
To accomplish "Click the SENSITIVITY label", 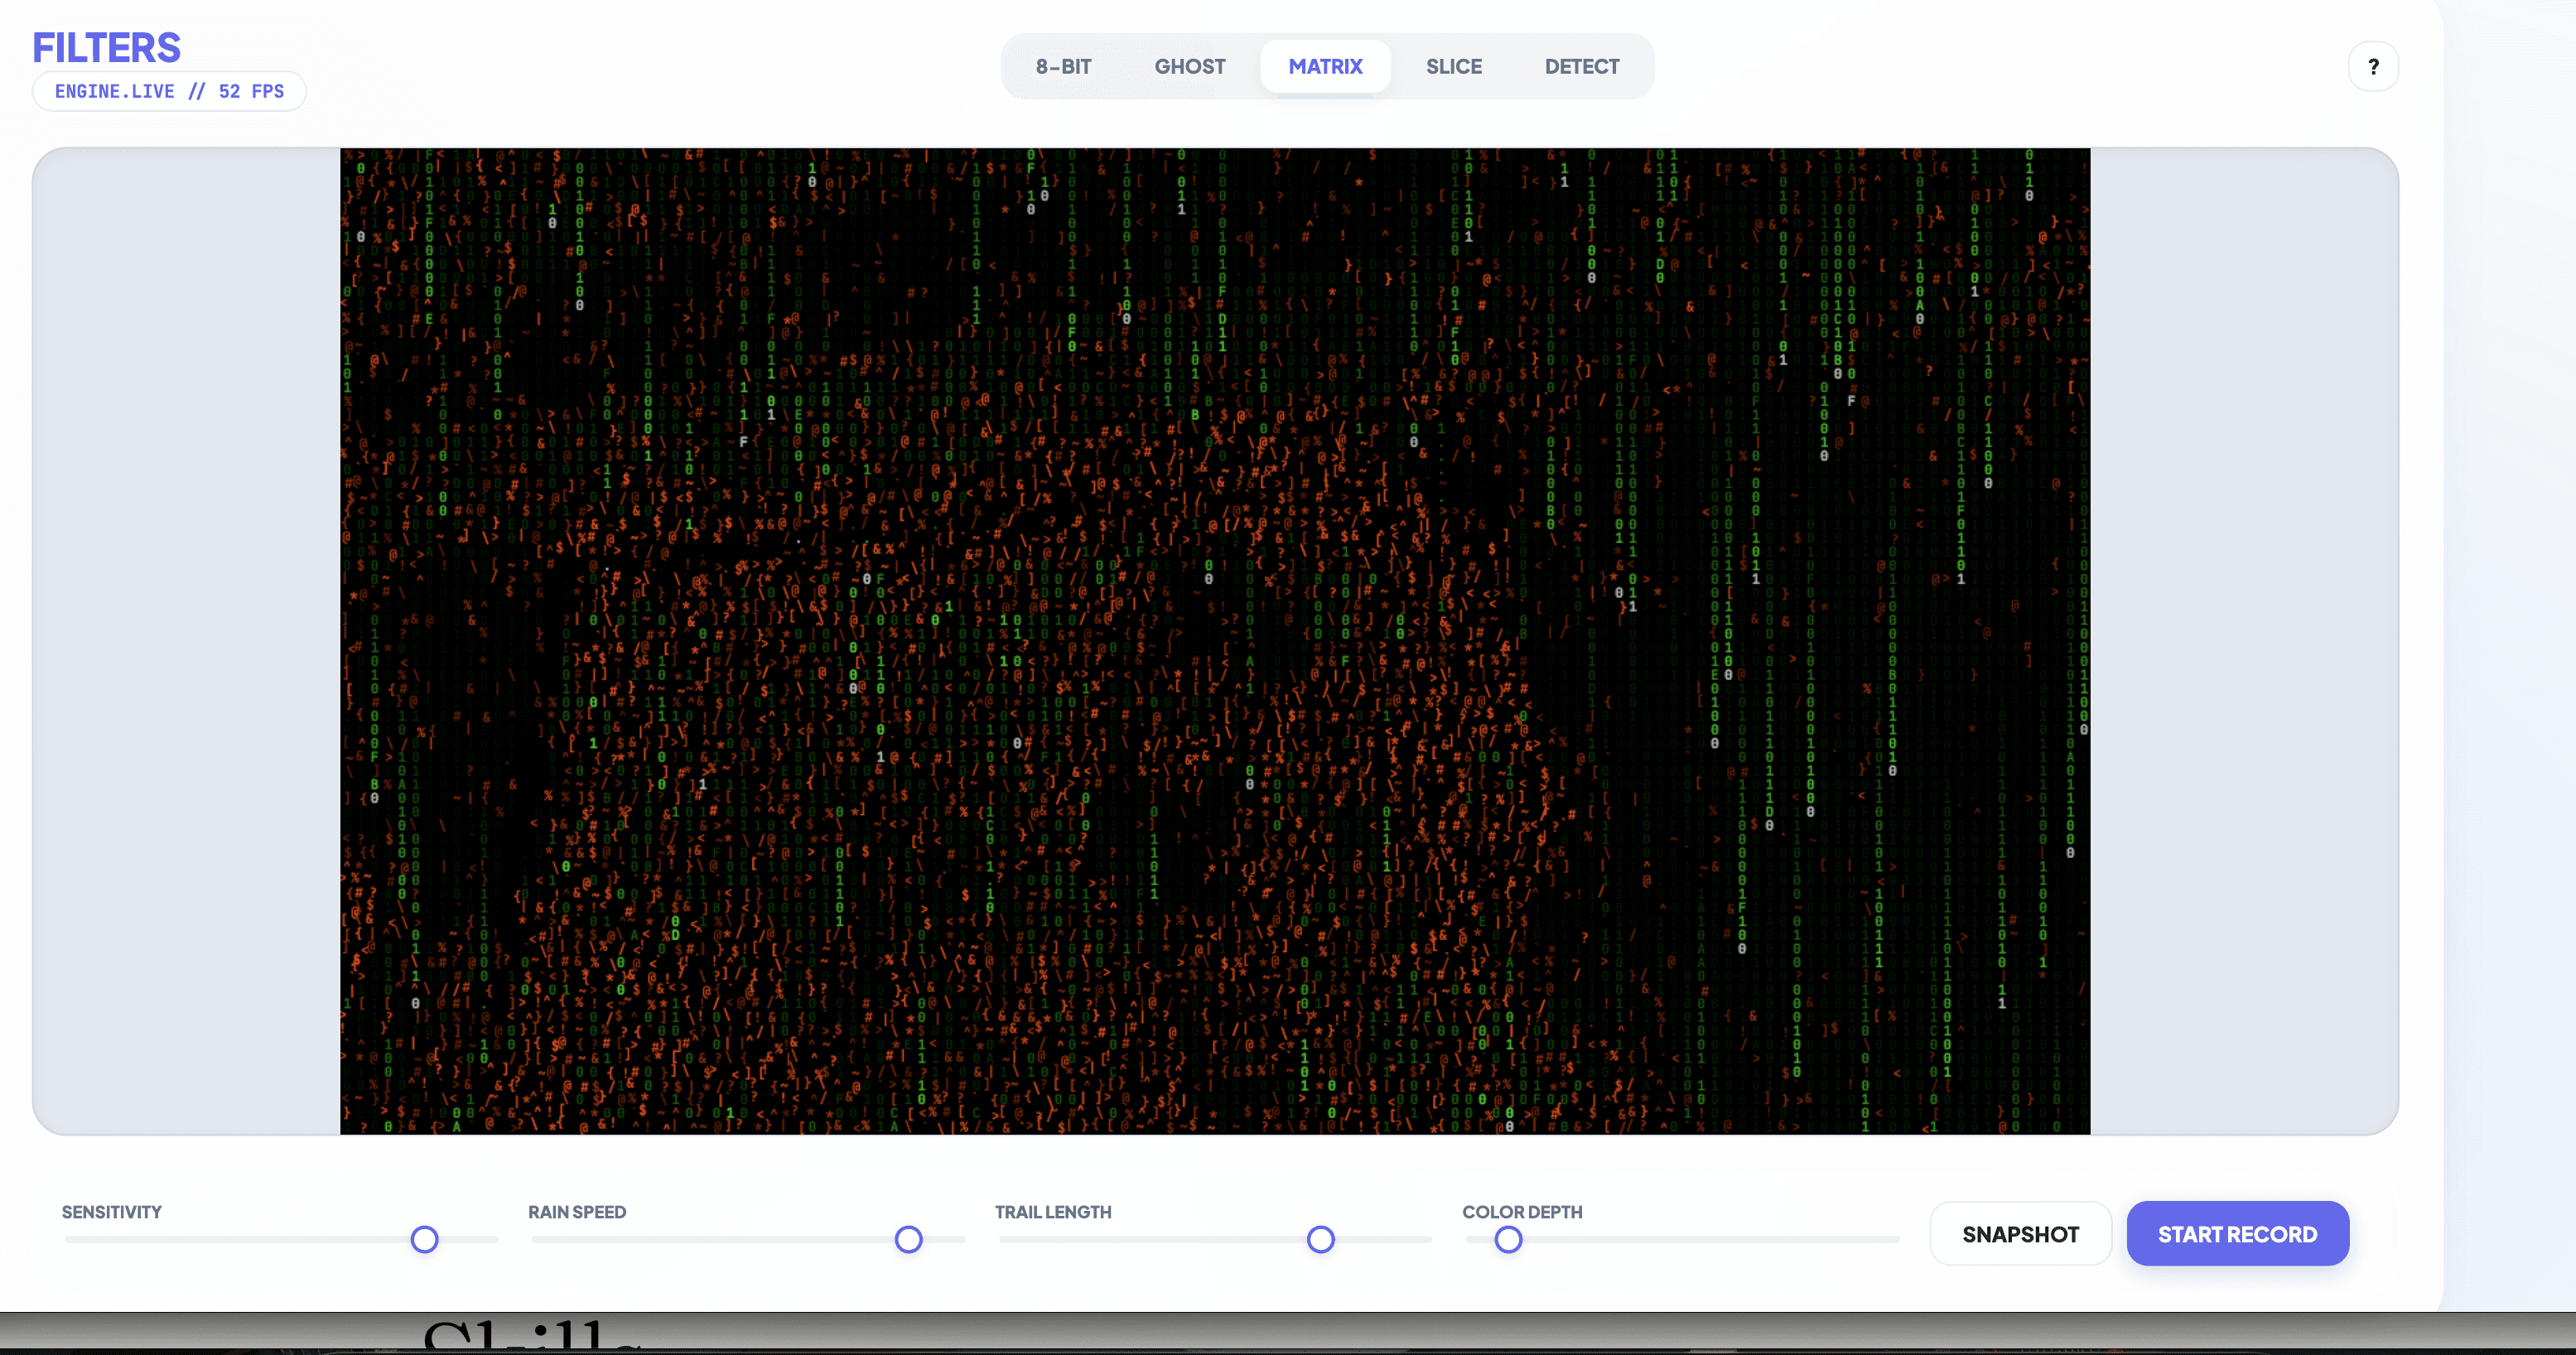I will click(x=112, y=1212).
